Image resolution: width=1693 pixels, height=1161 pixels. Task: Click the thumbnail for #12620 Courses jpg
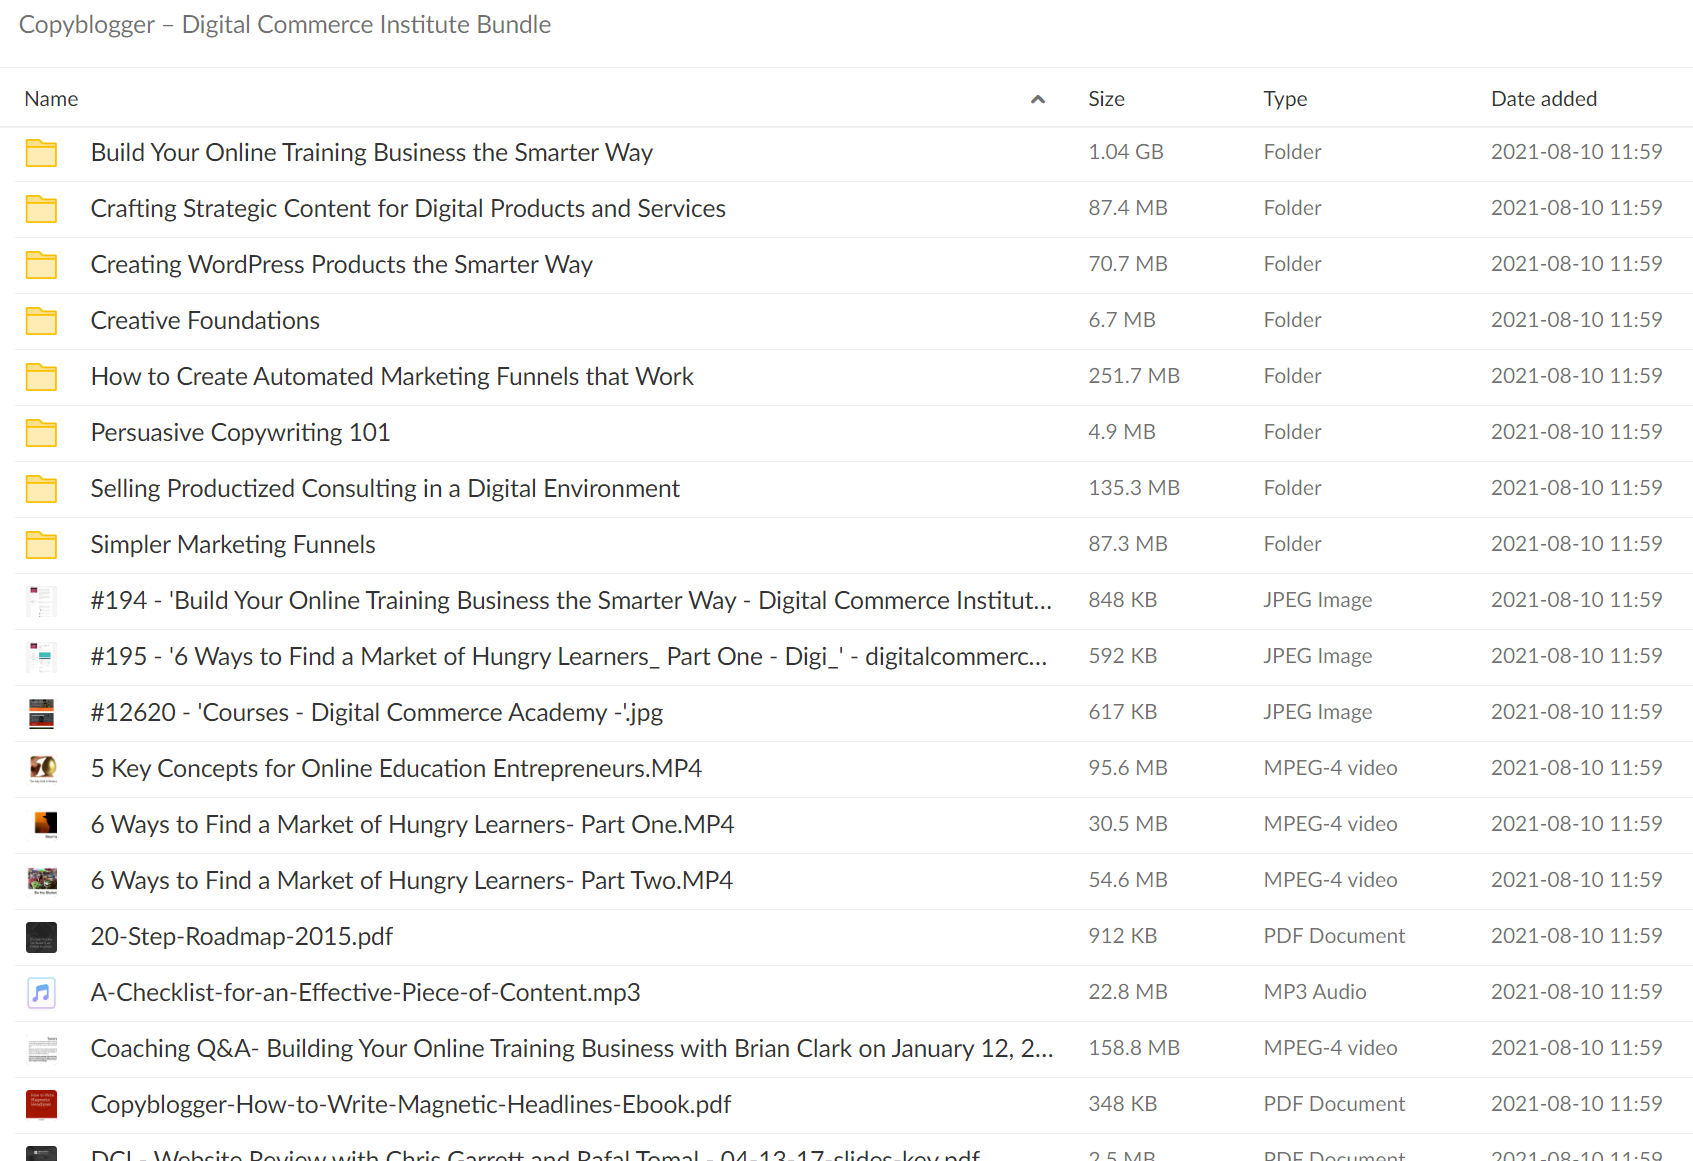41,713
